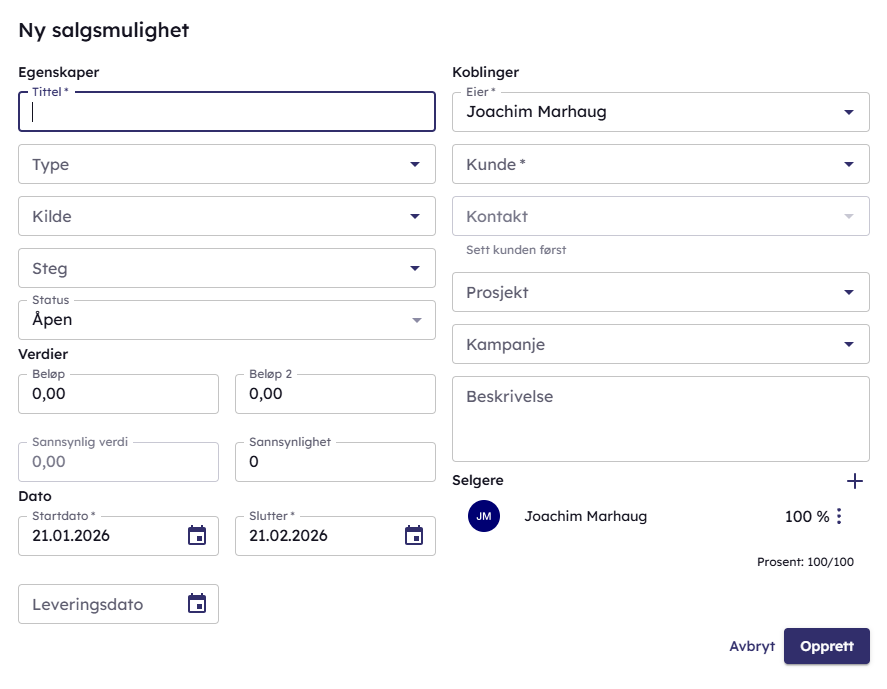This screenshot has height=689, width=887.
Task: Select the Beløp amount field
Action: pyautogui.click(x=118, y=394)
